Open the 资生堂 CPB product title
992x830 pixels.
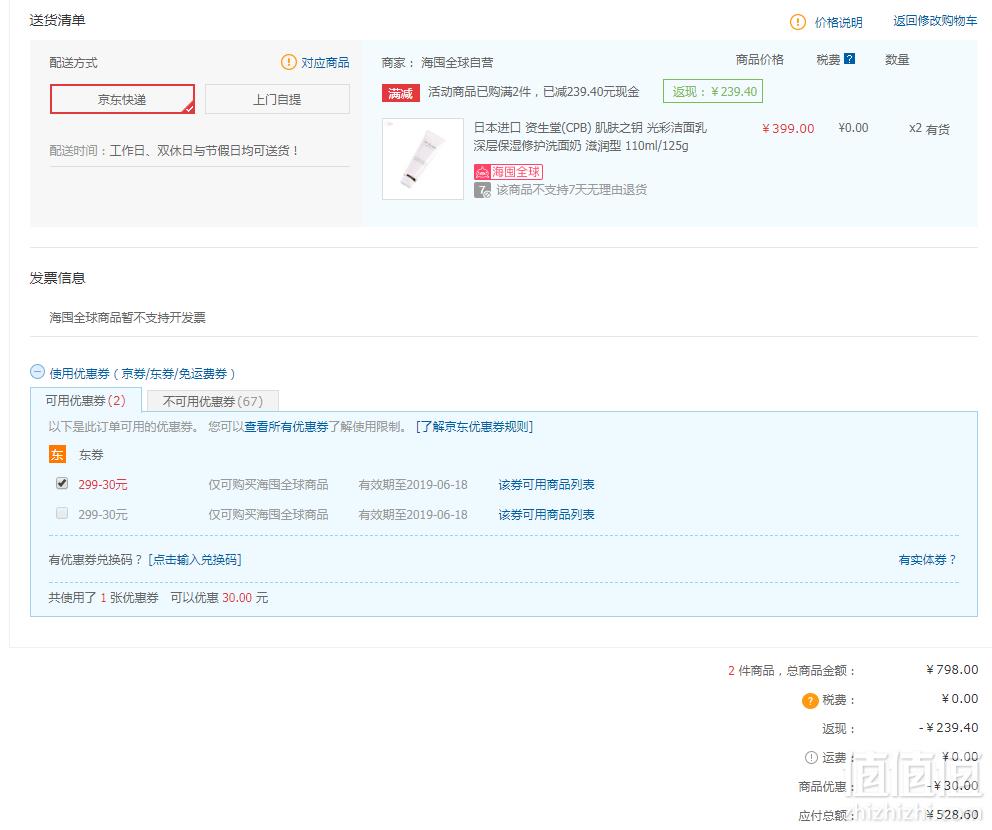(590, 137)
